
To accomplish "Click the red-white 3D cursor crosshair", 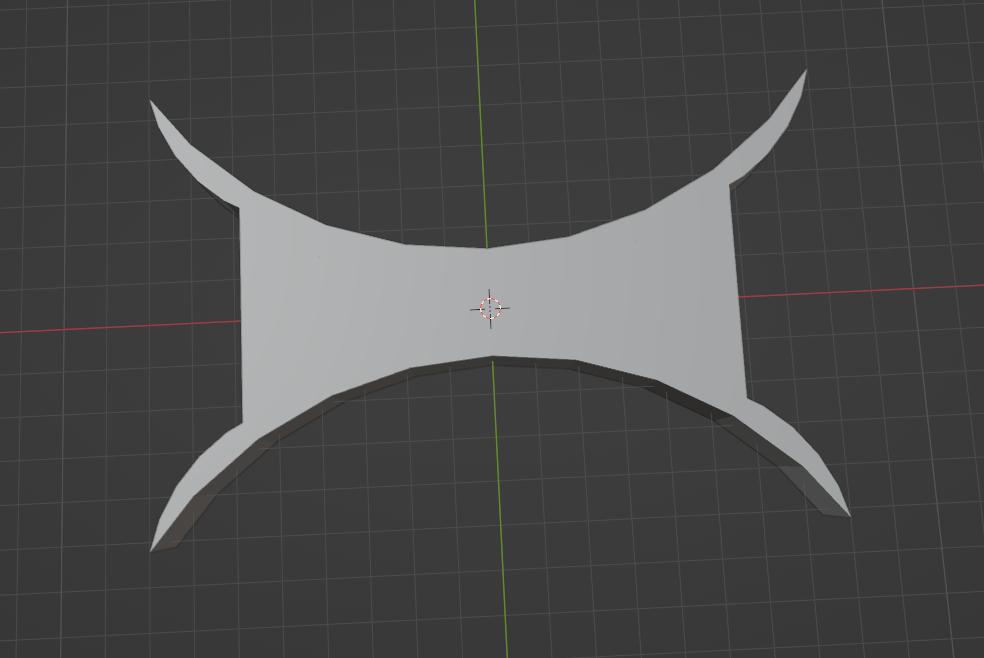I will tap(490, 308).
